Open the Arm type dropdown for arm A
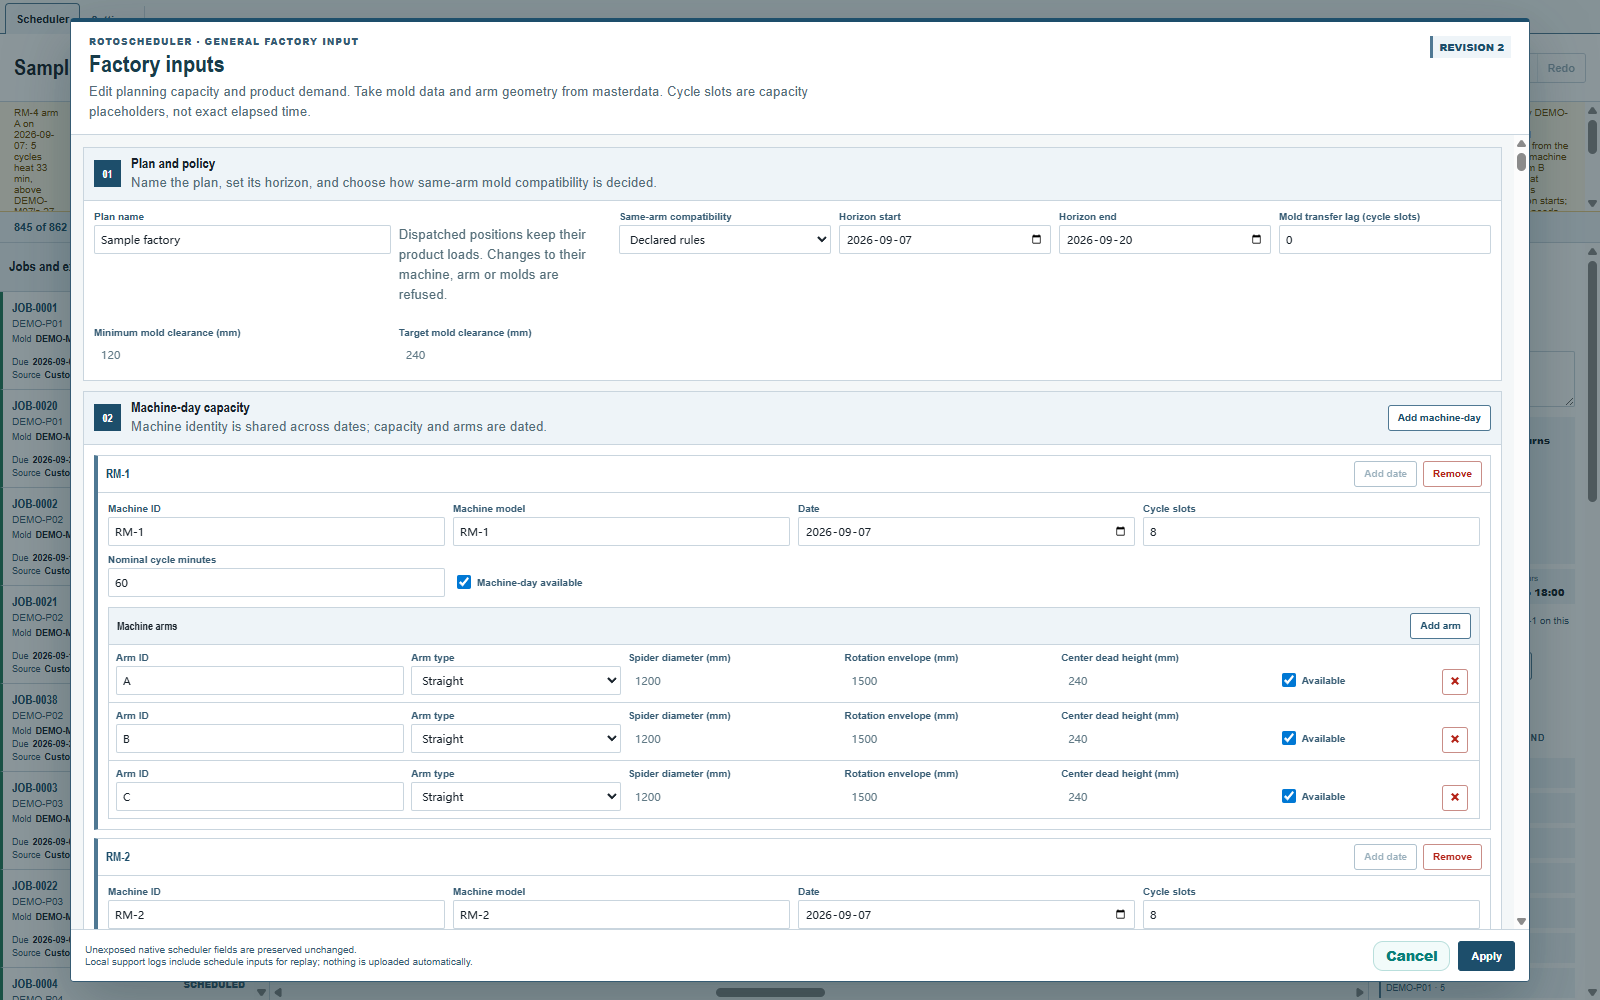This screenshot has height=1000, width=1600. point(516,681)
